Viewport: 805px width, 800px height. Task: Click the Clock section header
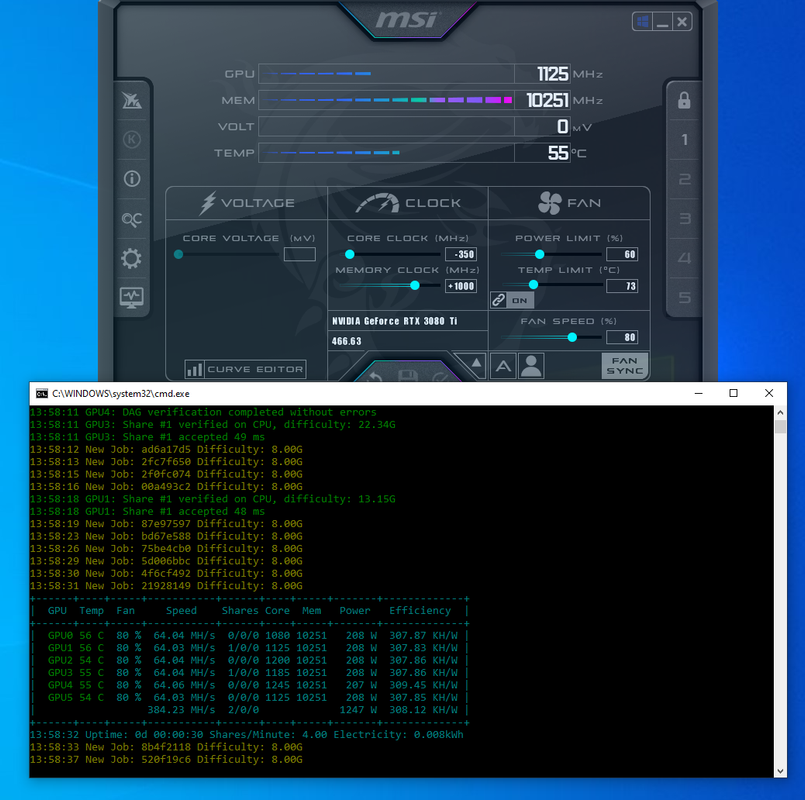click(x=408, y=203)
